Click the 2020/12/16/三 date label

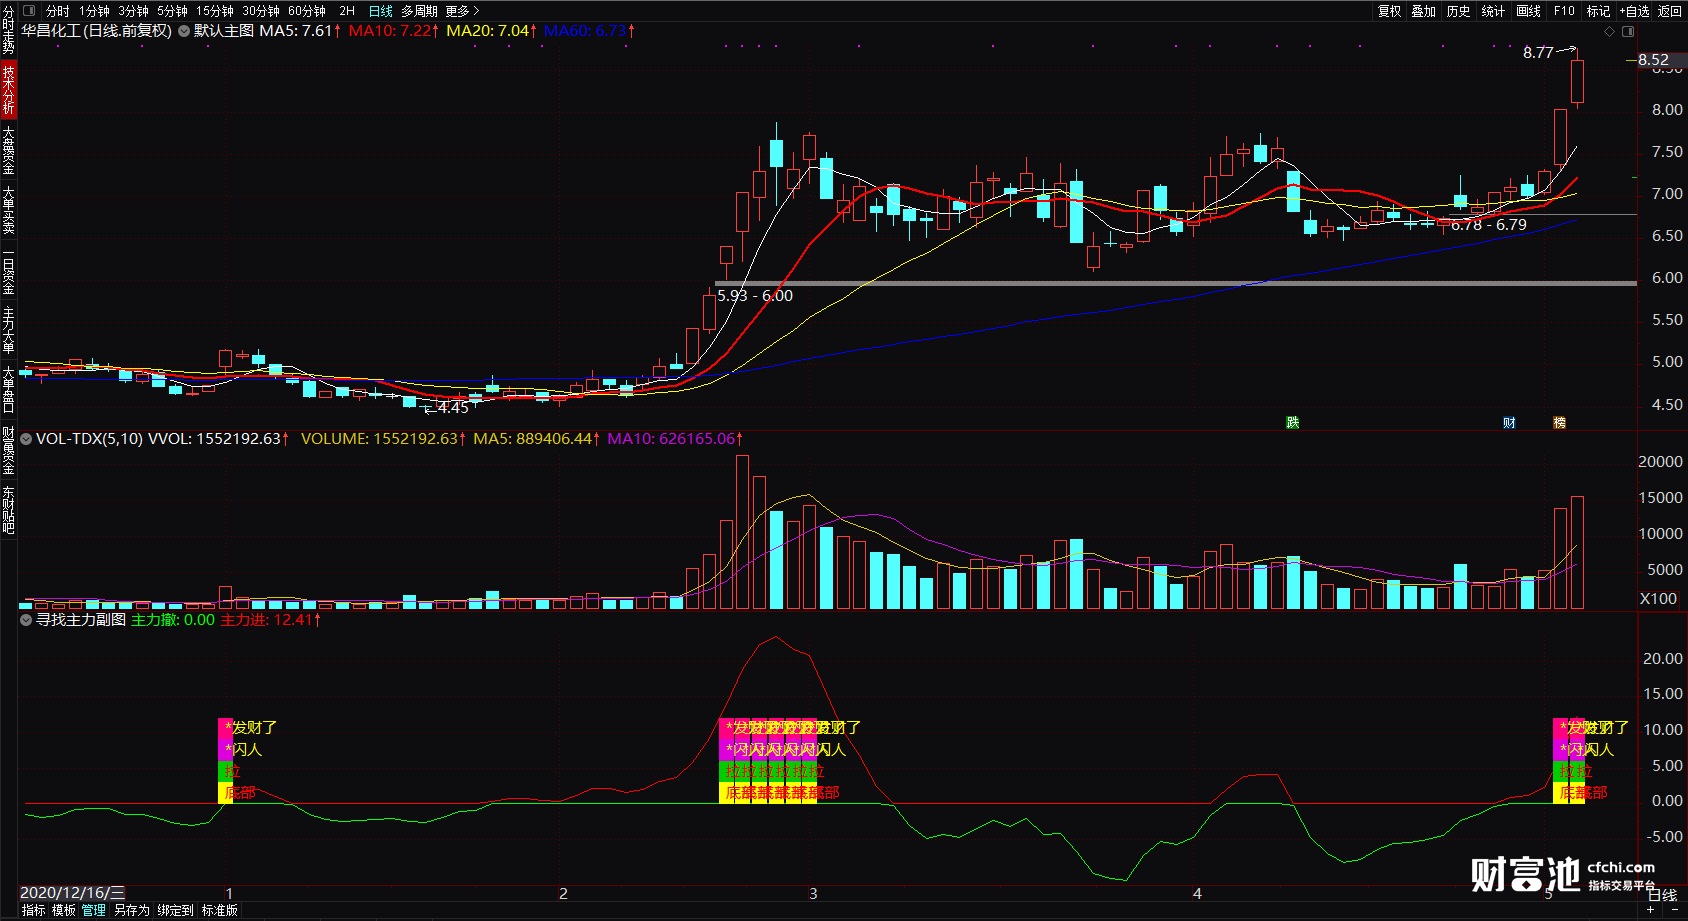coord(73,893)
